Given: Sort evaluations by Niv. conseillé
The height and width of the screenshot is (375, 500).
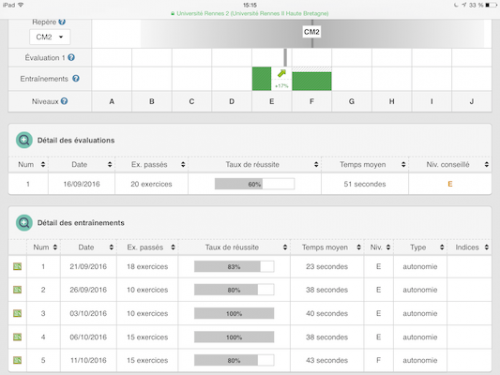Looking at the screenshot, I should click(x=487, y=164).
